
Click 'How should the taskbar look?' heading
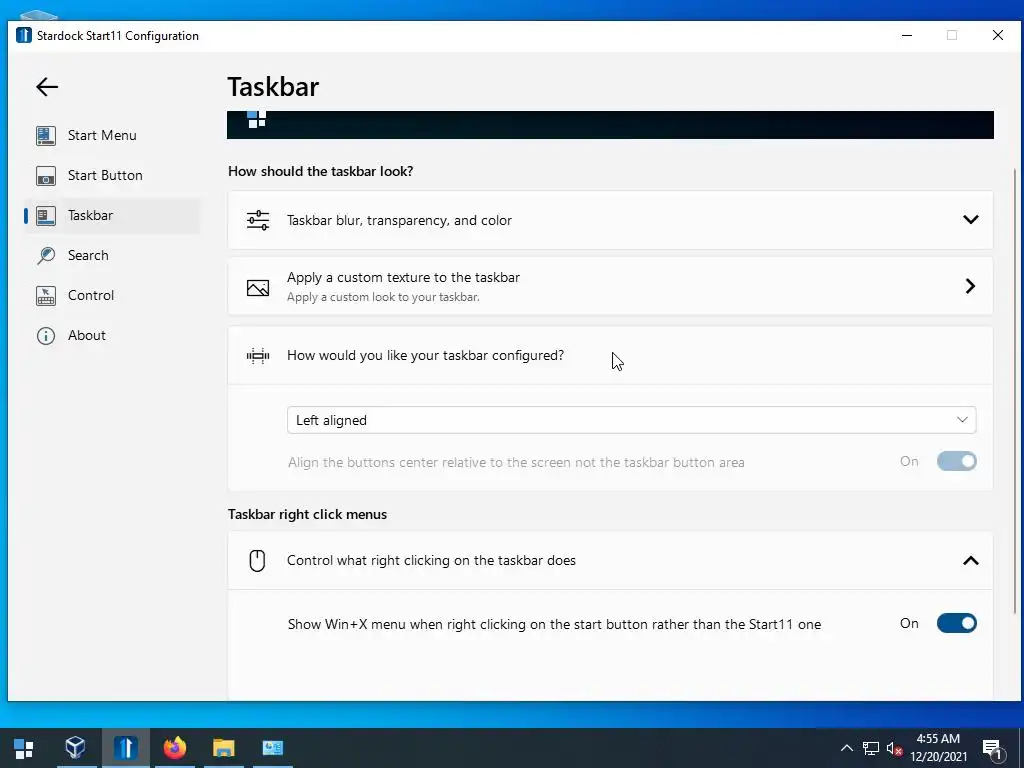pyautogui.click(x=320, y=171)
